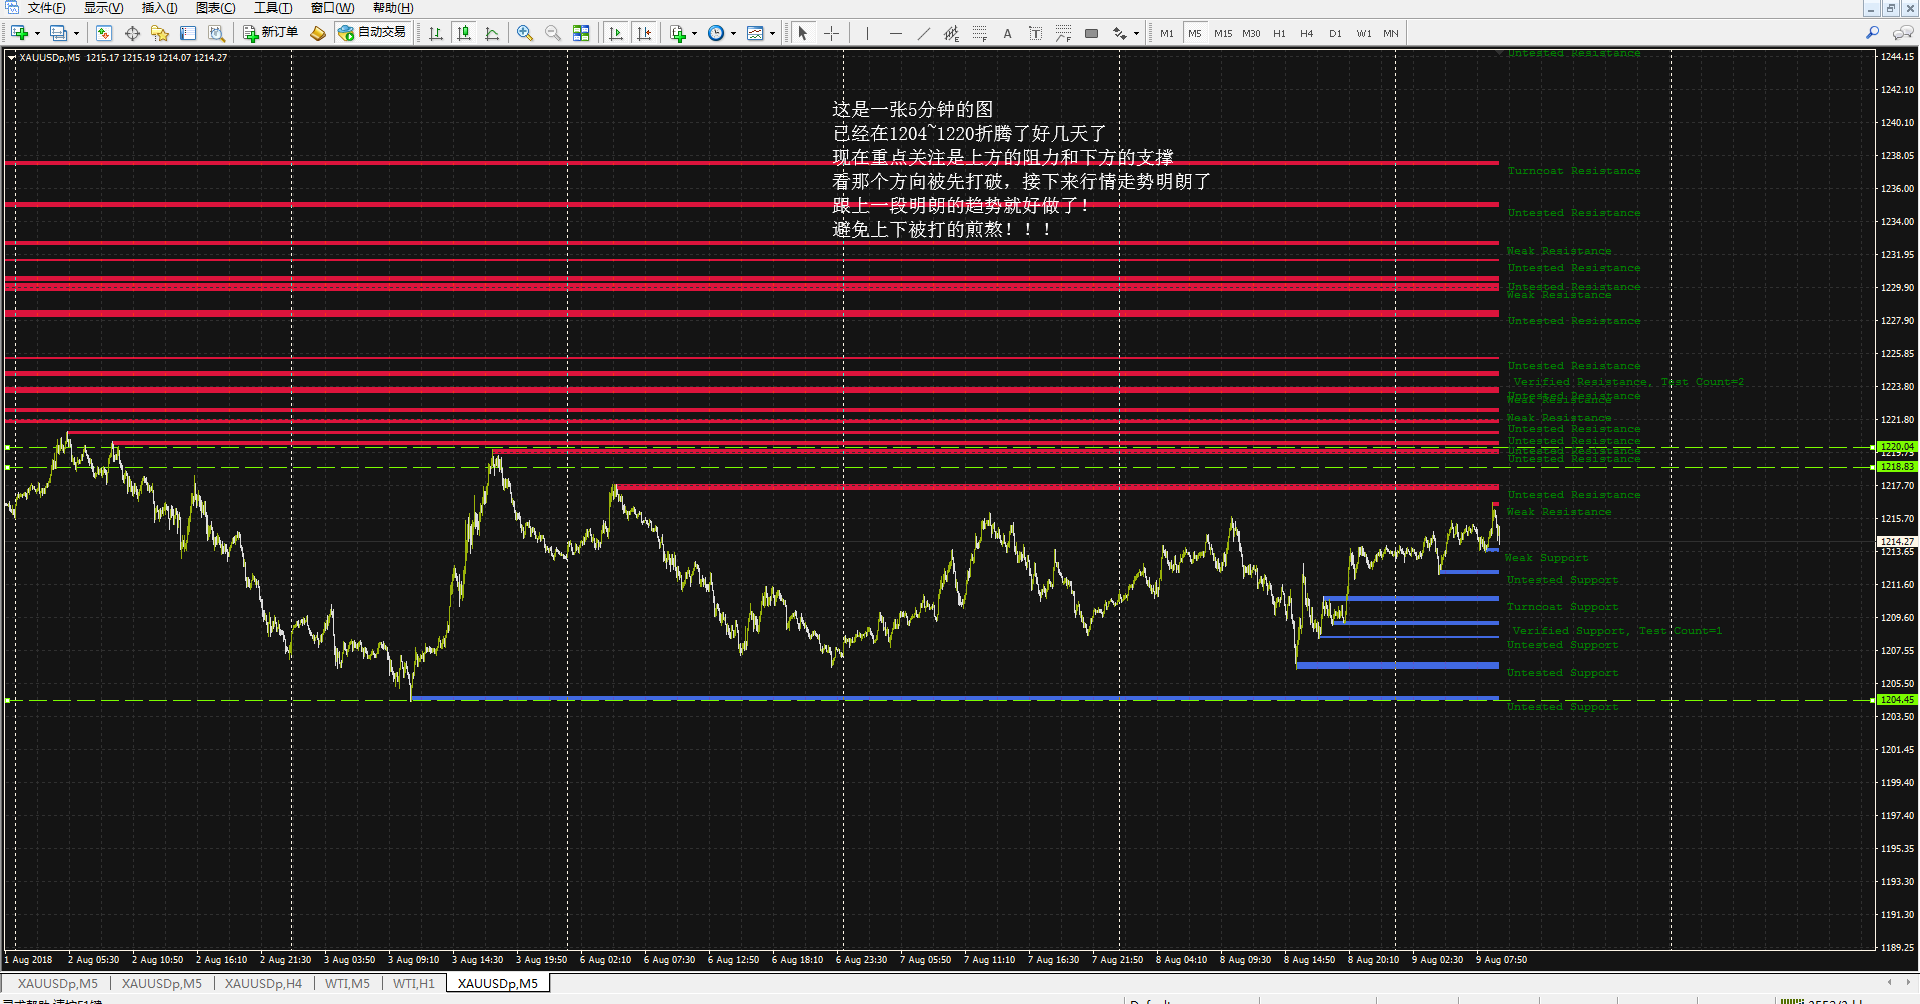Click the tile windows icon
The image size is (1920, 1004).
581,33
